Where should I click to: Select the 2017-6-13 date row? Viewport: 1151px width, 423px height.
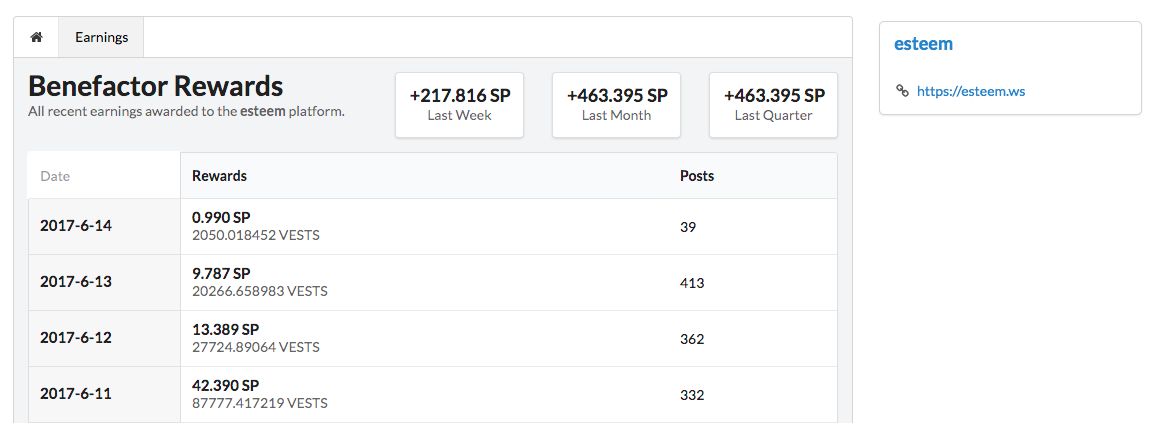(432, 283)
